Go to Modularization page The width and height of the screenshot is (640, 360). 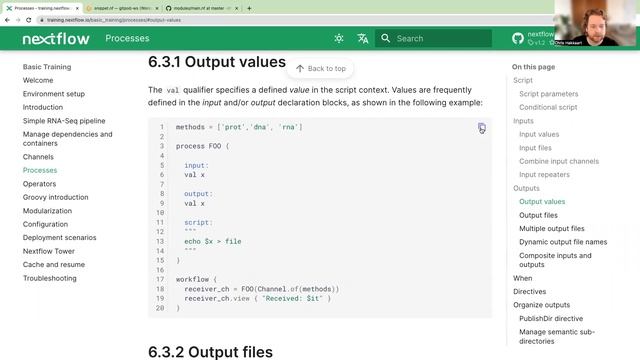tap(47, 211)
